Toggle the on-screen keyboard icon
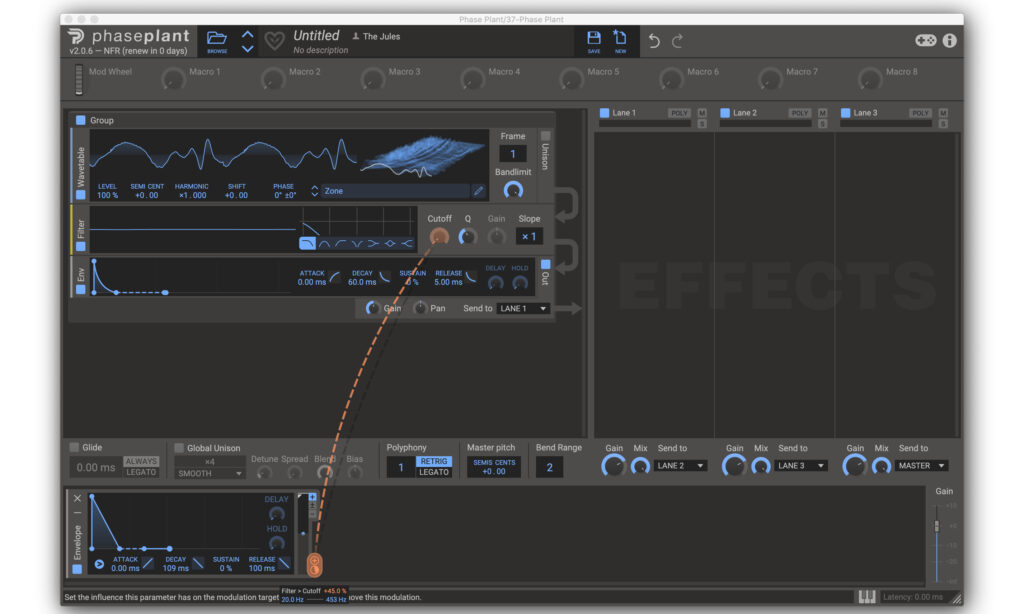 click(867, 596)
